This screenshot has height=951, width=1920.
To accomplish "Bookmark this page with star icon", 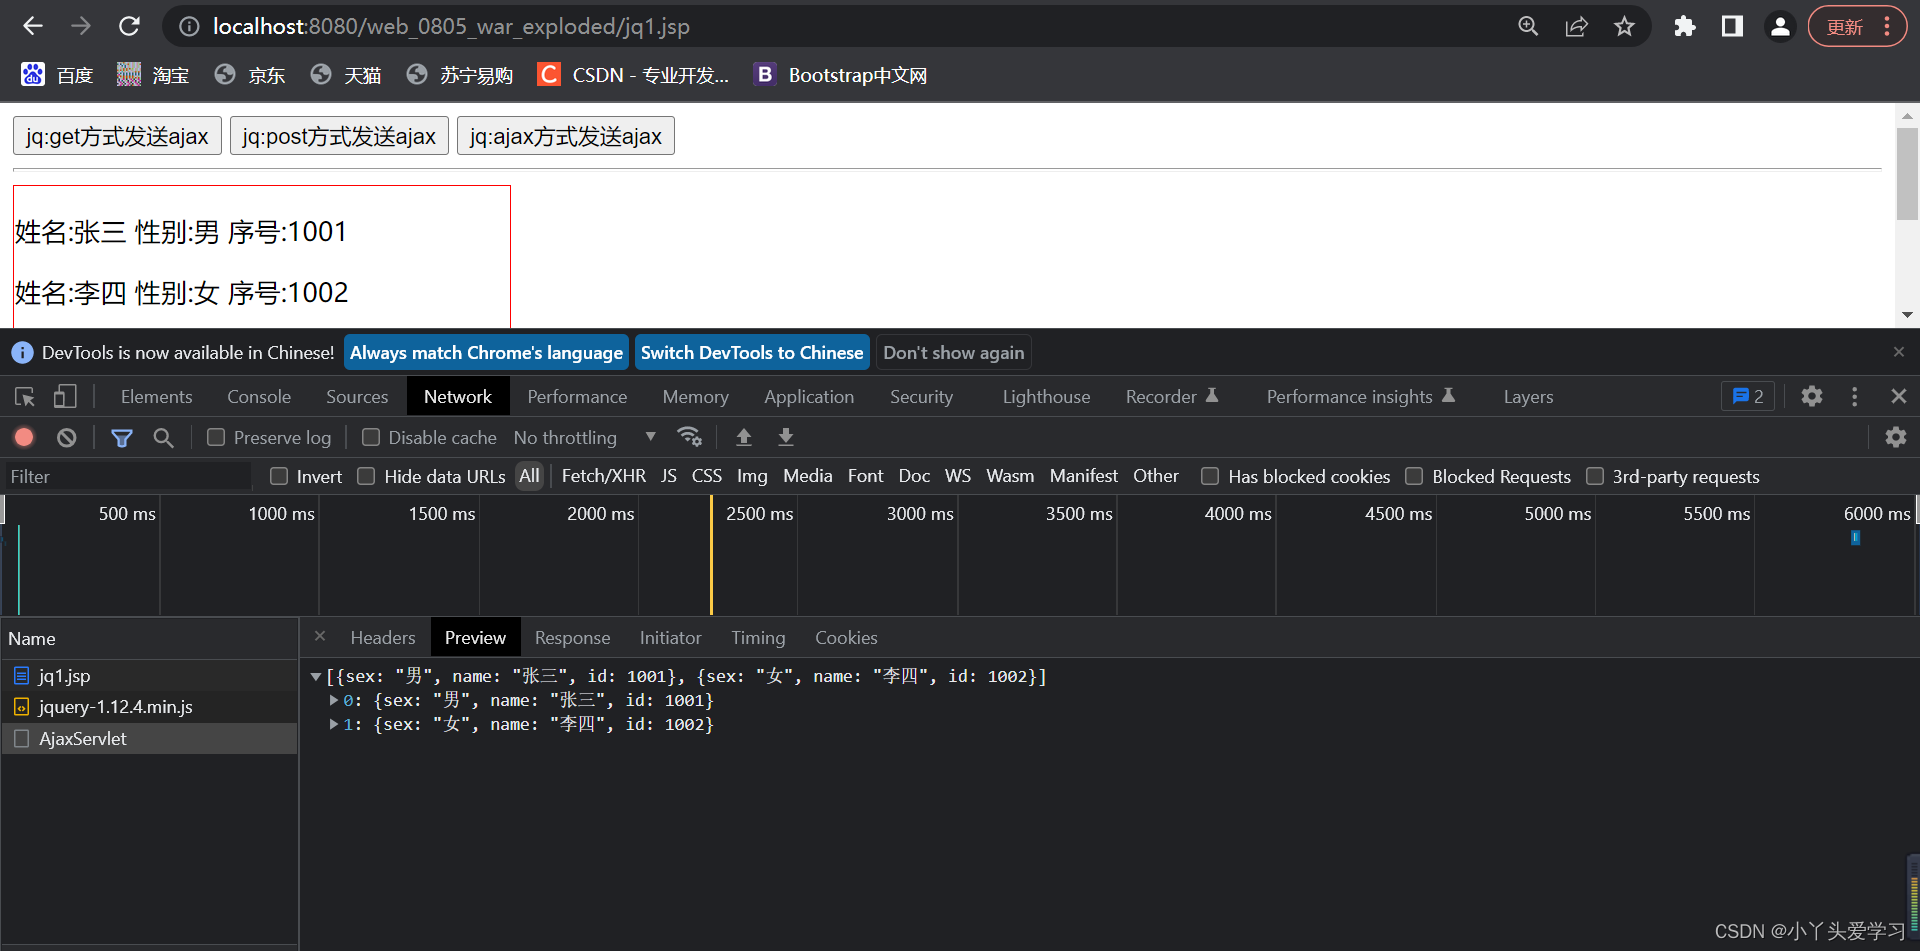I will click(x=1624, y=26).
